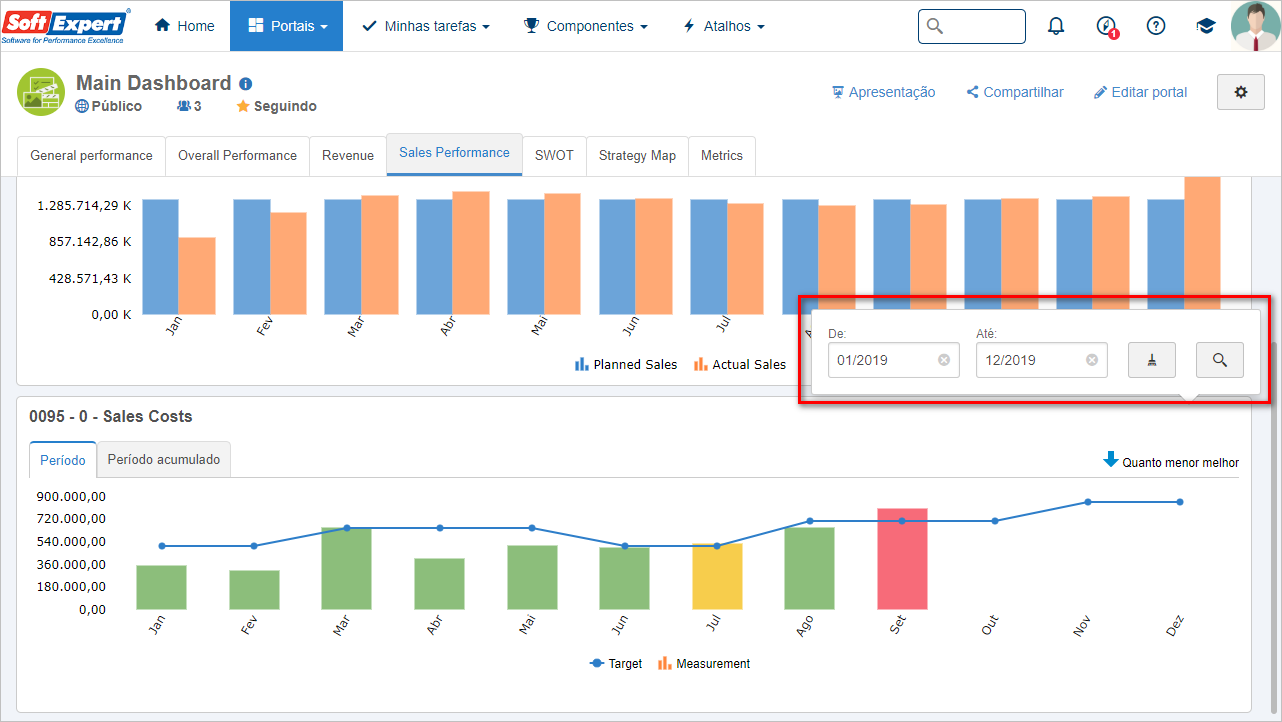Click the Dez target point
1282x722 pixels.
tap(1180, 502)
